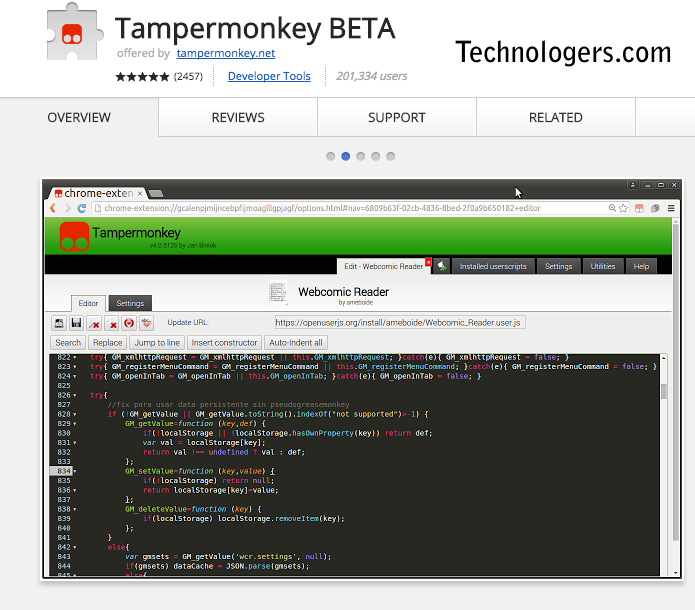
Task: Open the Help tab
Action: tap(641, 266)
